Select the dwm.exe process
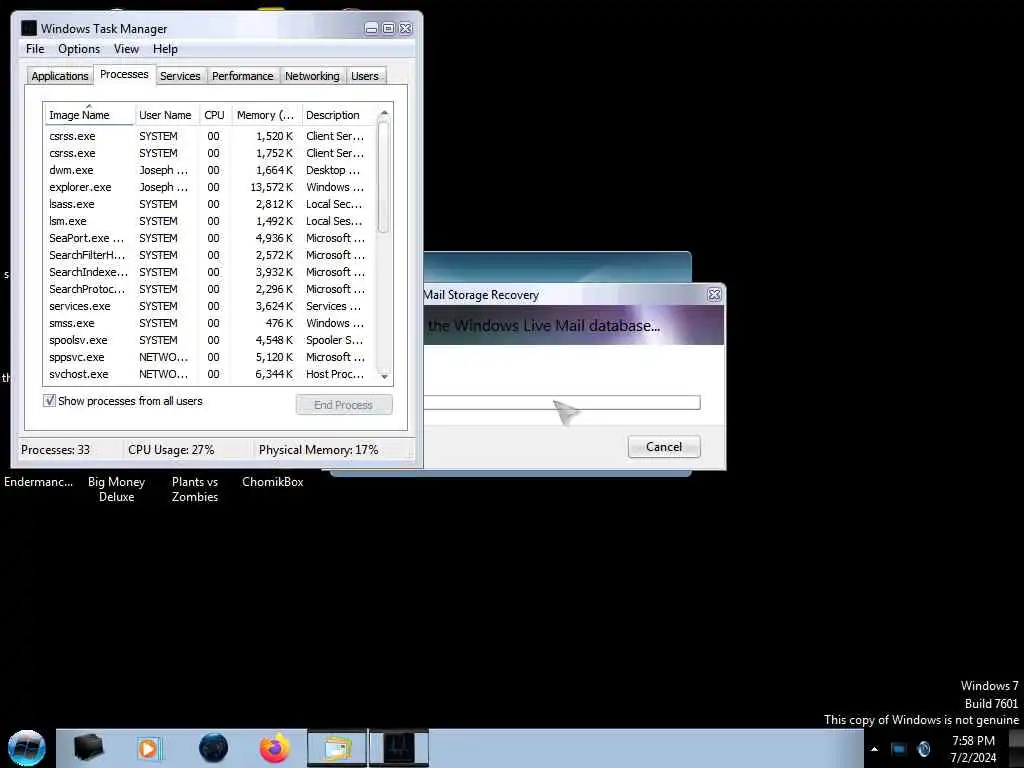Viewport: 1024px width, 768px height. point(210,170)
